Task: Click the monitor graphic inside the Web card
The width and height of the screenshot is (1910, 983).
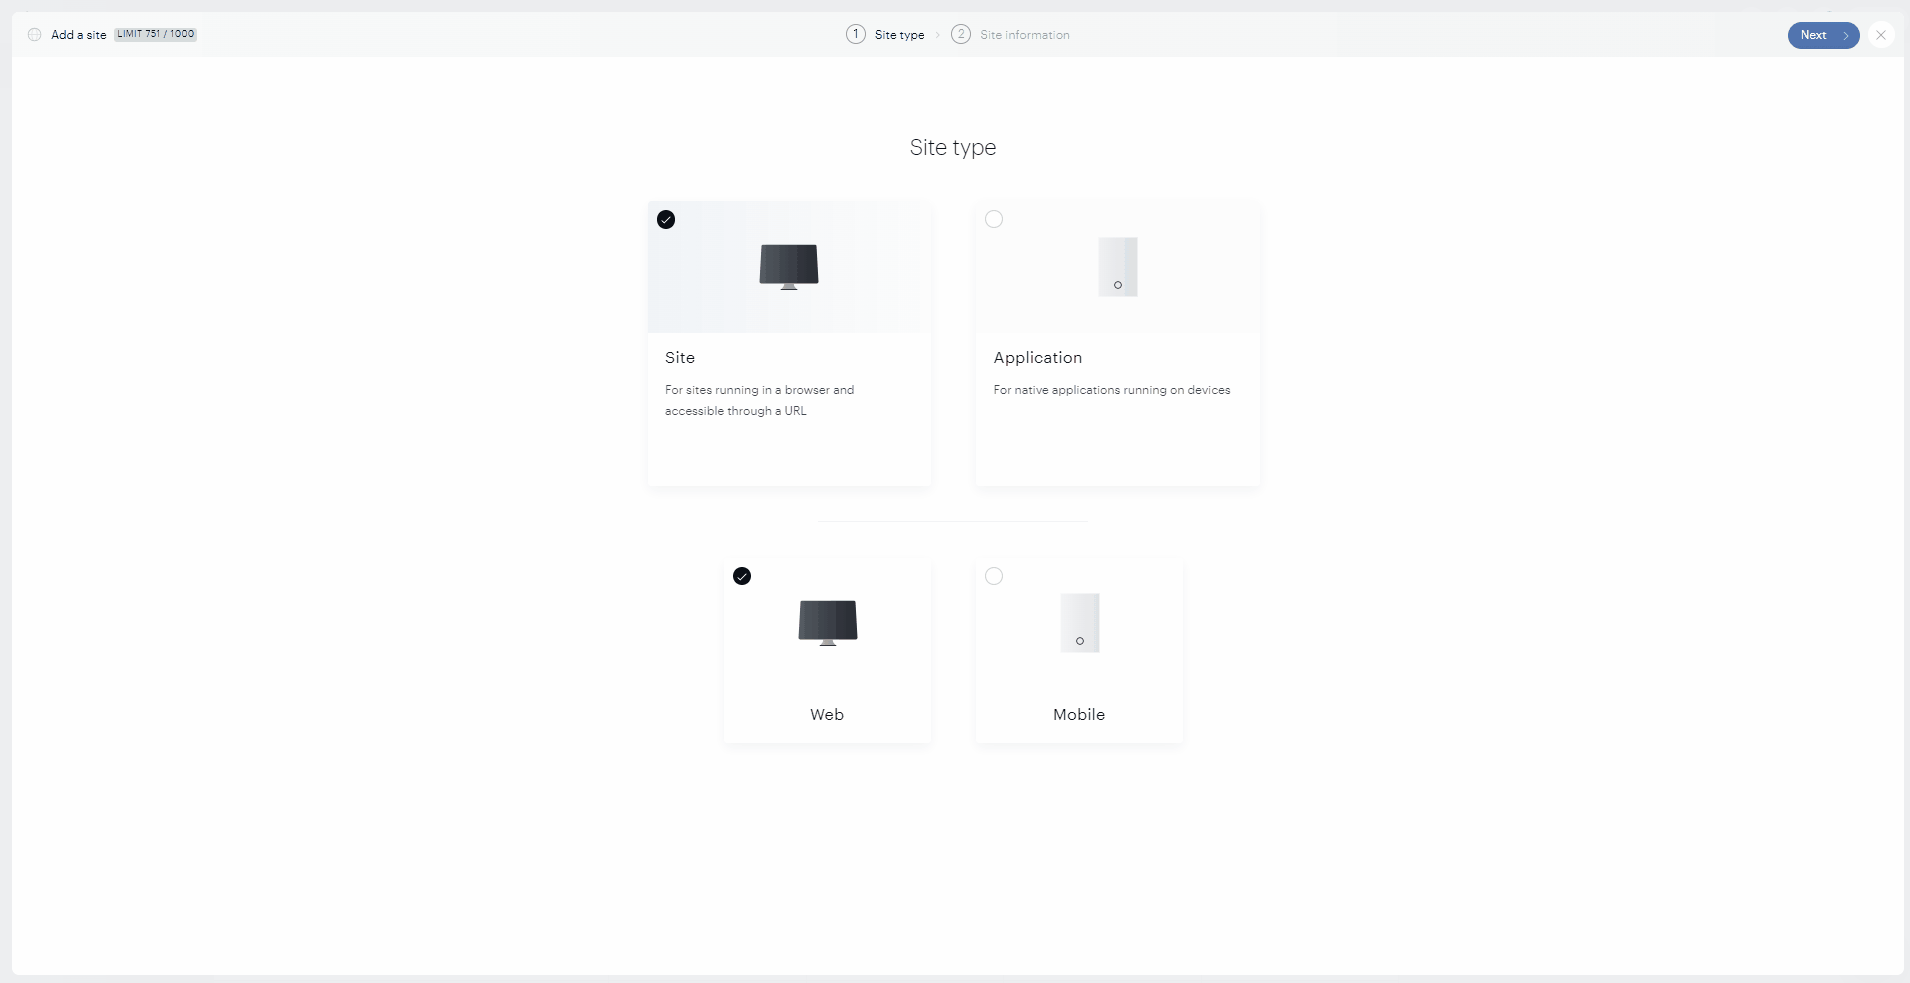Action: point(826,622)
